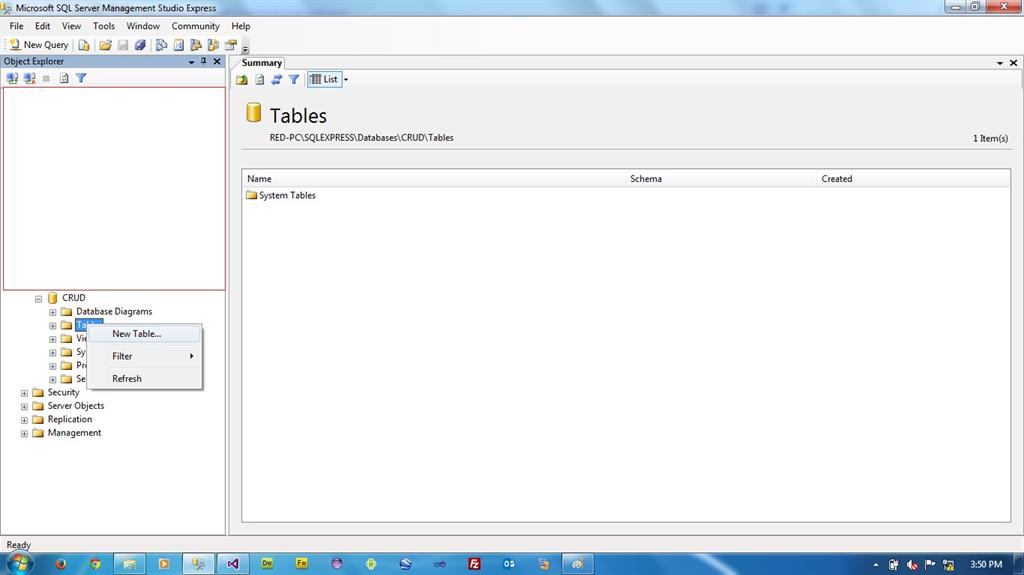This screenshot has height=575, width=1024.
Task: Expand the Server Objects folder
Action: [x=24, y=406]
